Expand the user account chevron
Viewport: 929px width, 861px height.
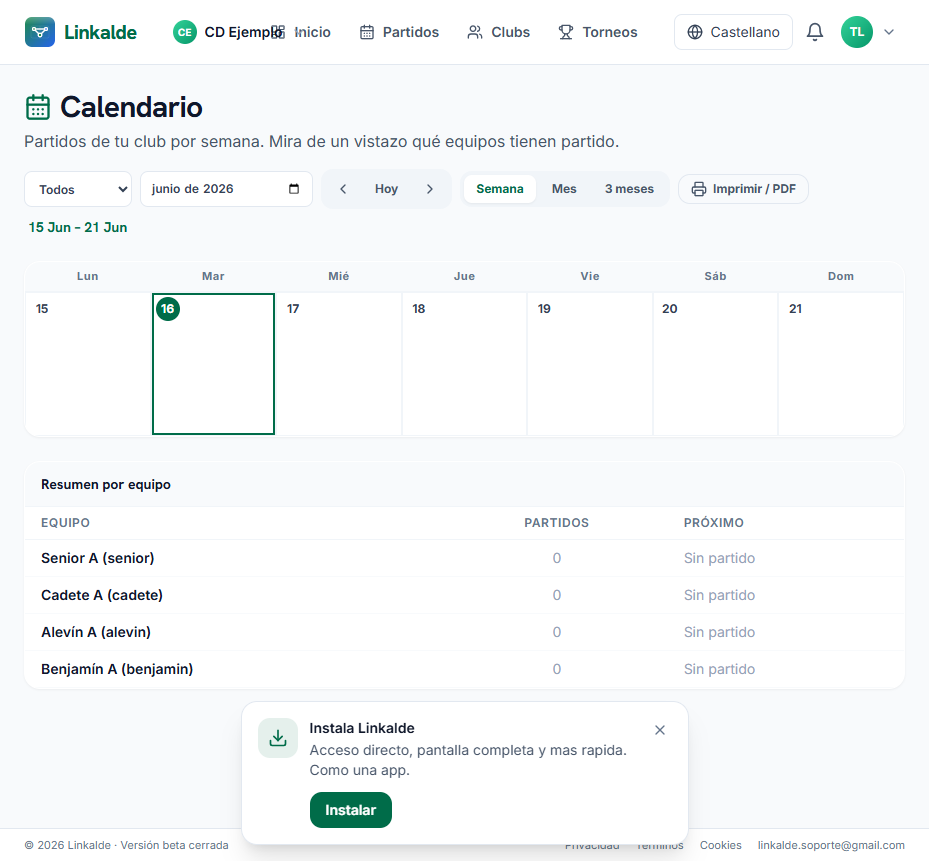pos(889,32)
